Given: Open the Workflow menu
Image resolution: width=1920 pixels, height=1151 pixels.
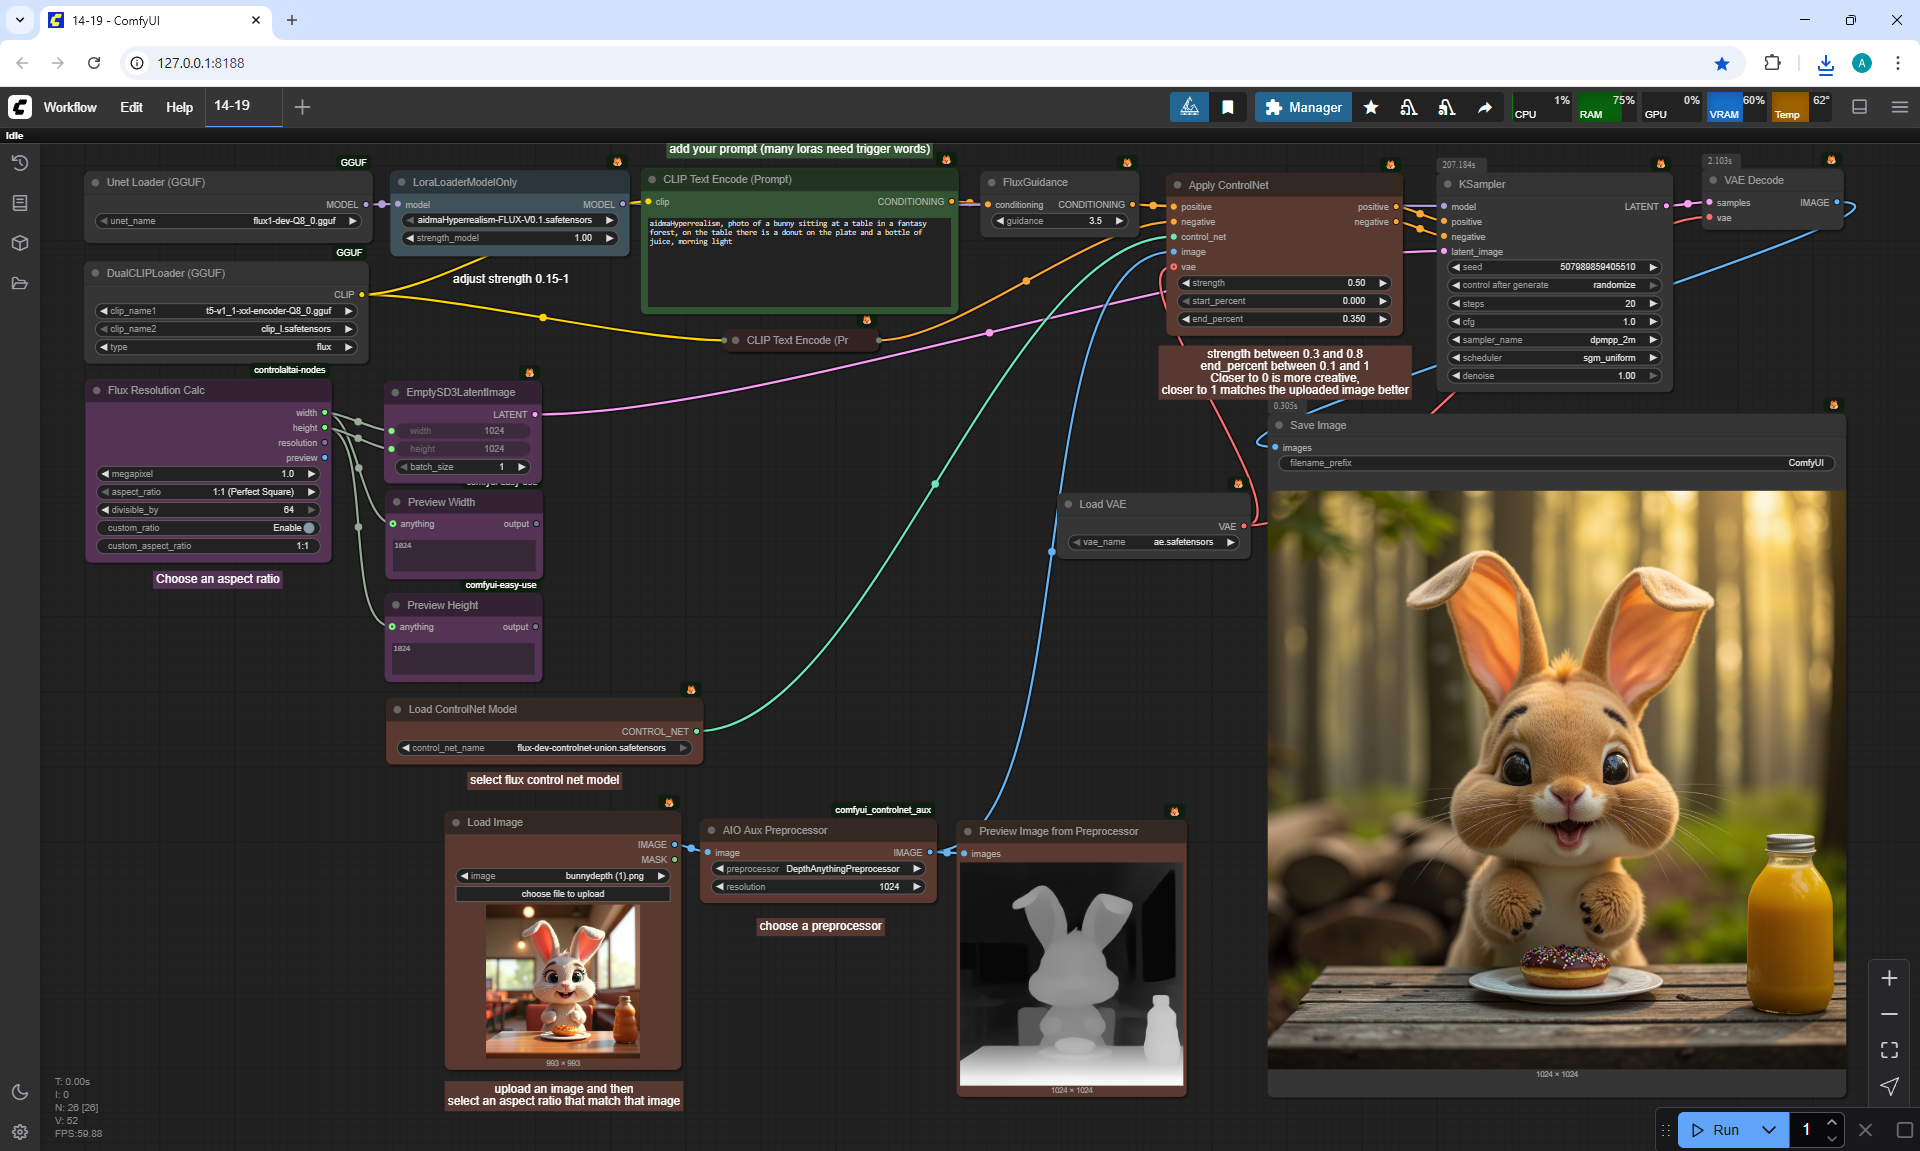Looking at the screenshot, I should [70, 107].
